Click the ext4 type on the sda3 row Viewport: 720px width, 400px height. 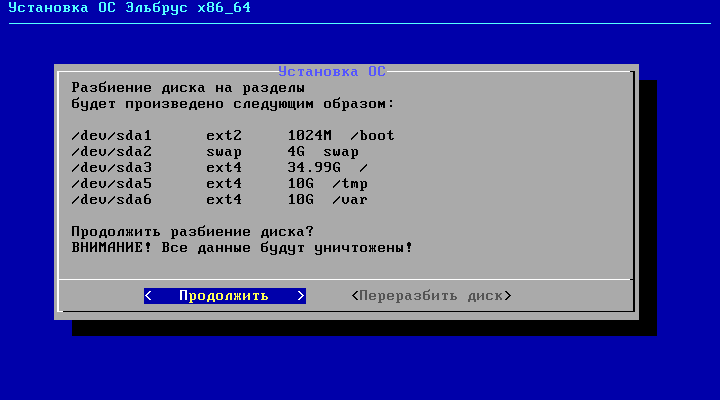[x=224, y=168]
